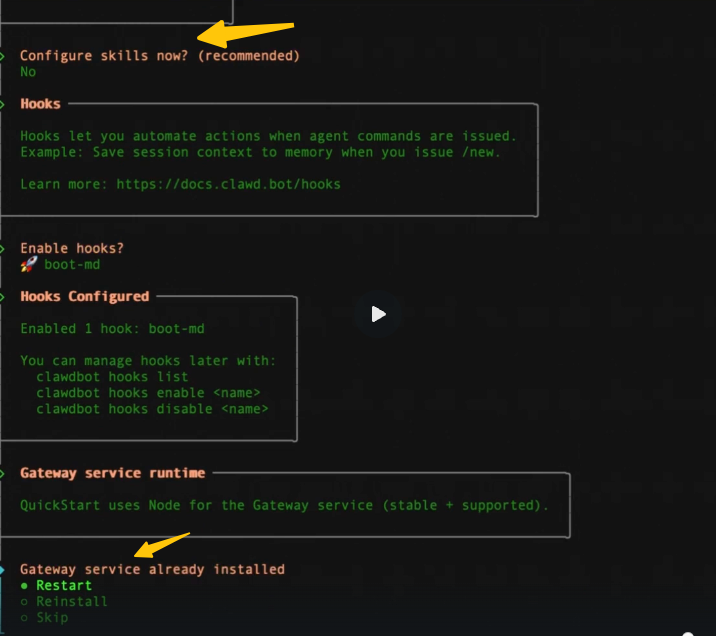This screenshot has width=716, height=636.
Task: Click the green diamond beside Hooks heading
Action: tap(3, 104)
